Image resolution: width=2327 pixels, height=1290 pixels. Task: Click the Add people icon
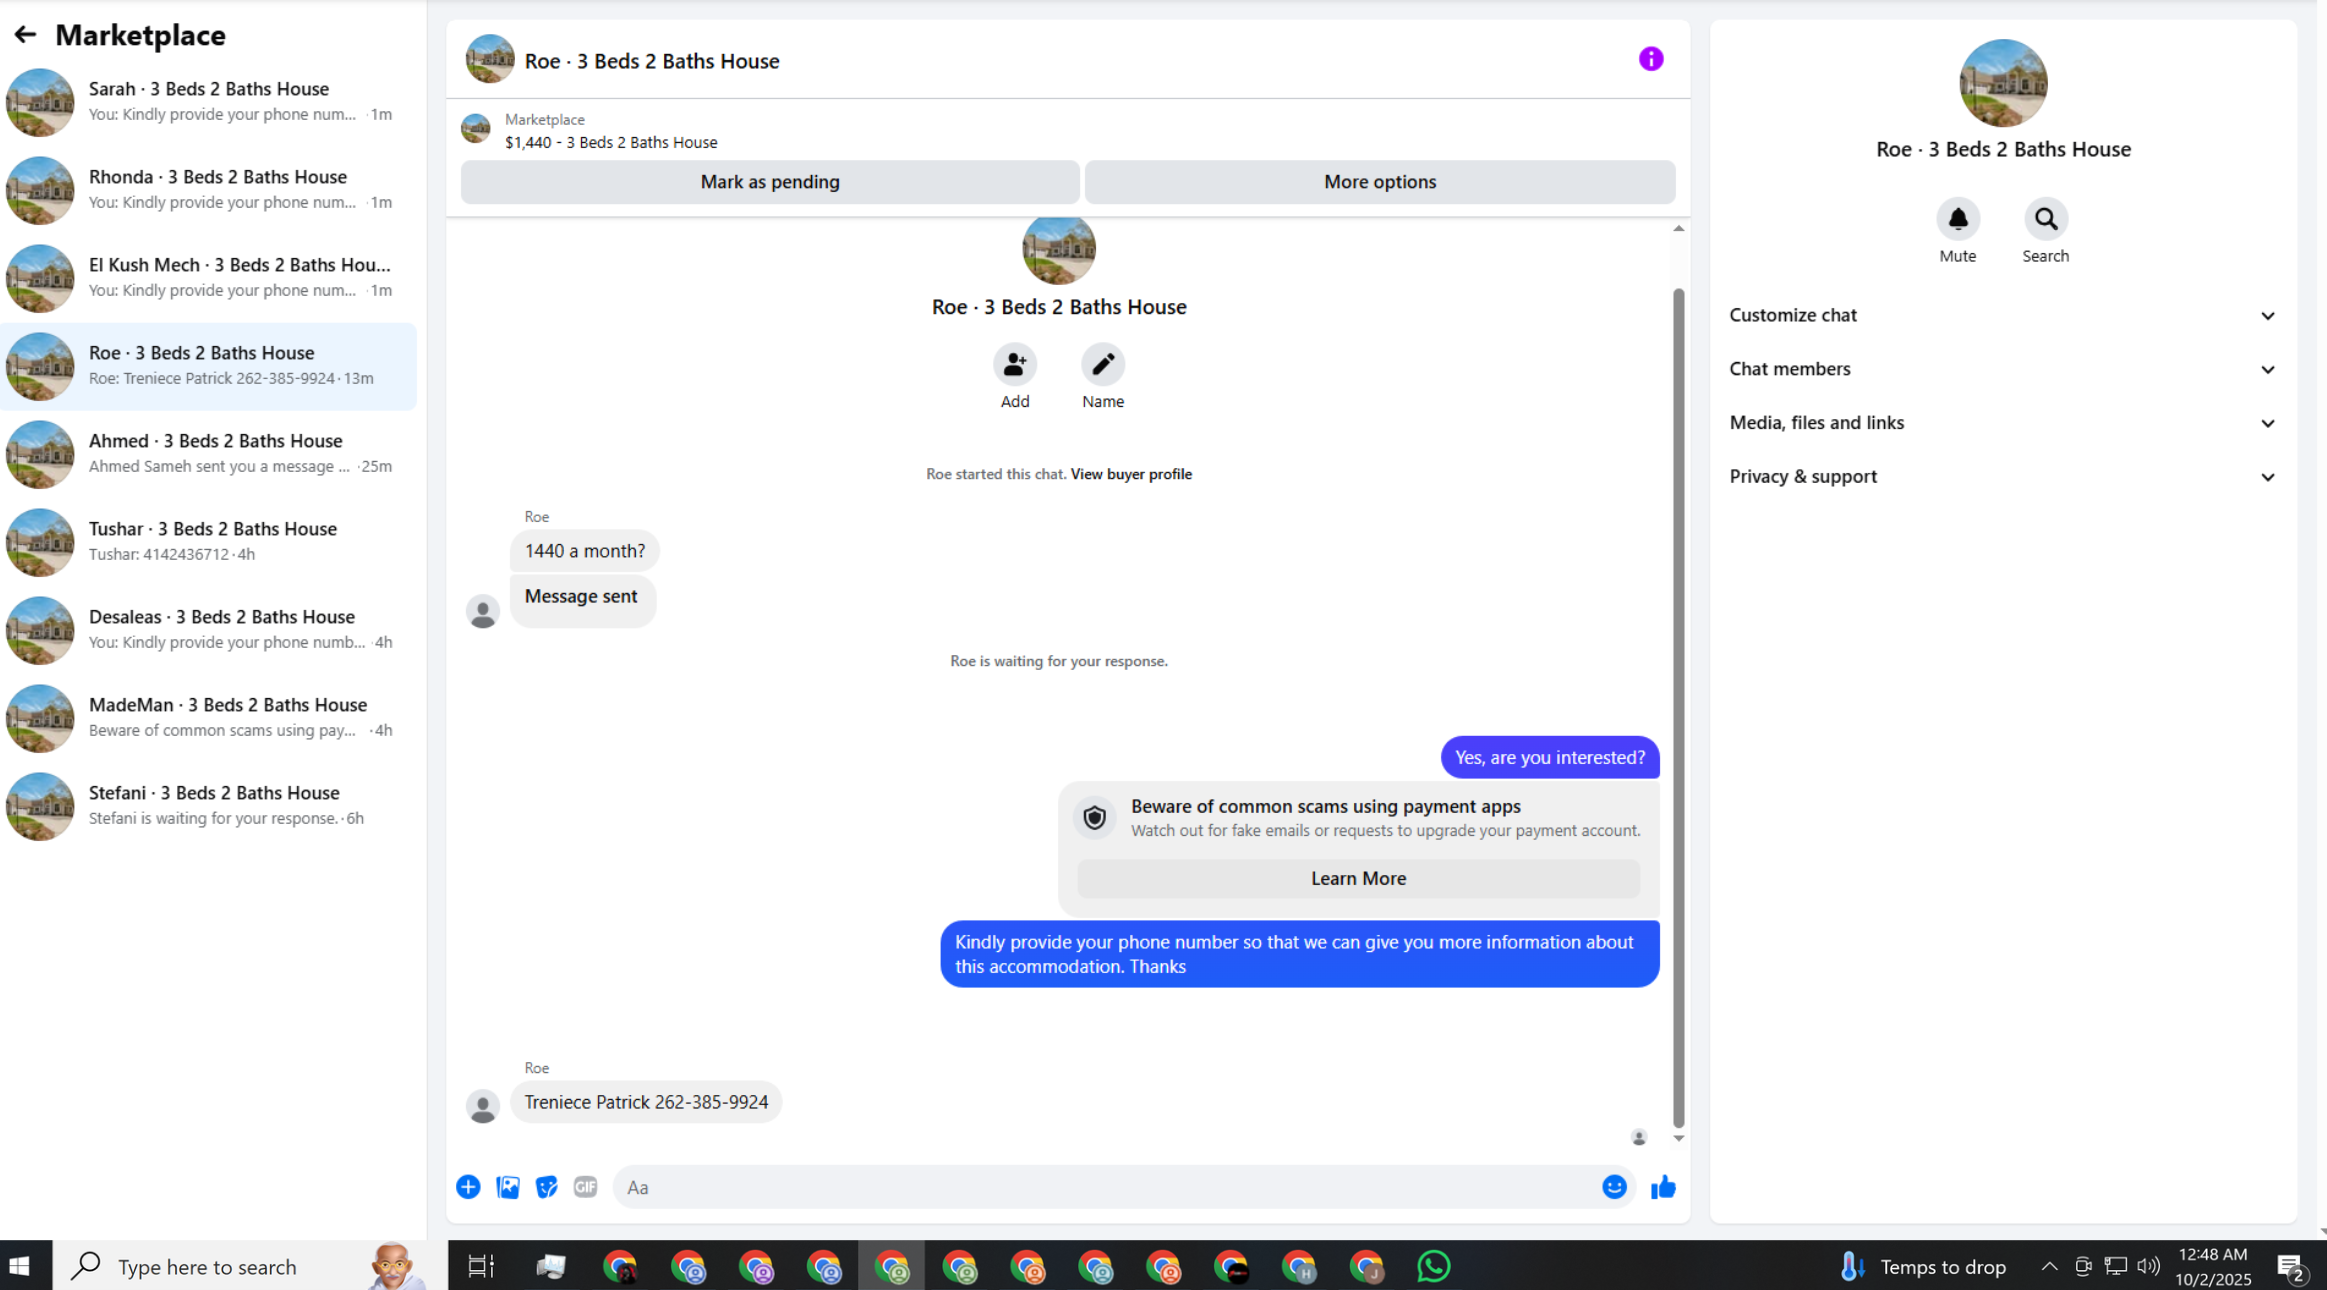click(x=1014, y=365)
